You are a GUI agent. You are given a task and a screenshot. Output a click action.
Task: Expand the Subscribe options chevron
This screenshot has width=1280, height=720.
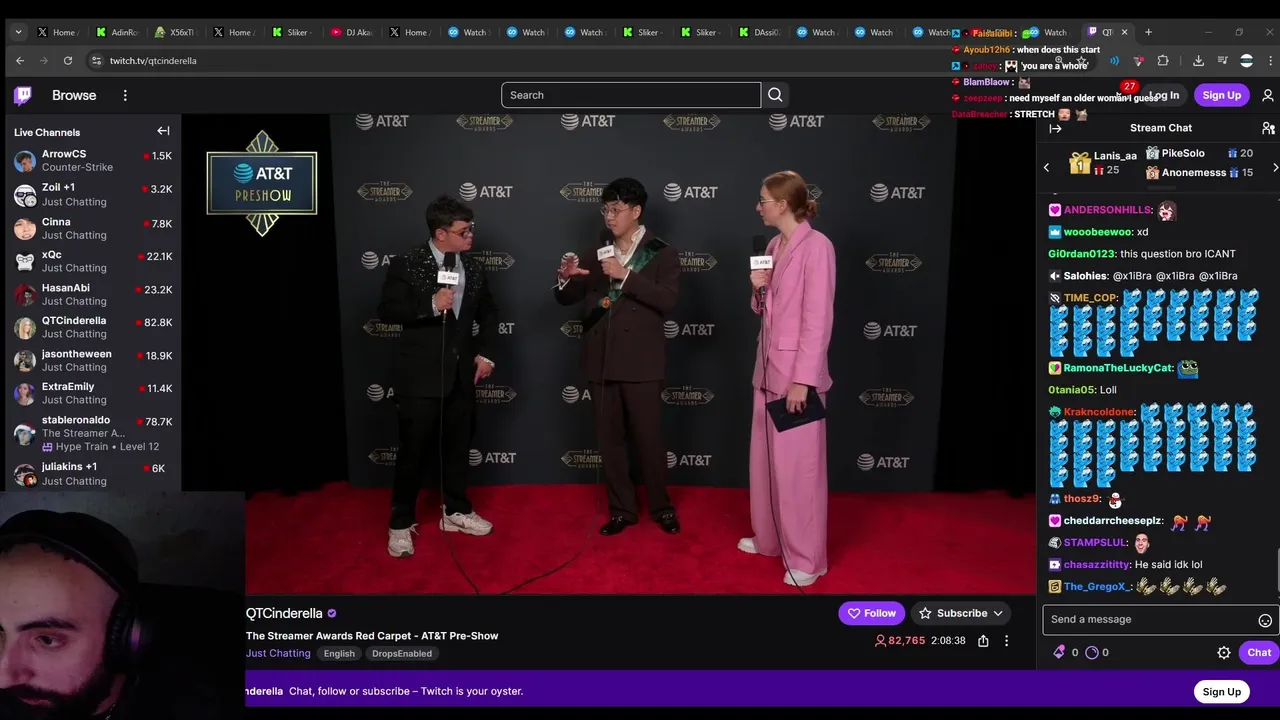pyautogui.click(x=998, y=613)
